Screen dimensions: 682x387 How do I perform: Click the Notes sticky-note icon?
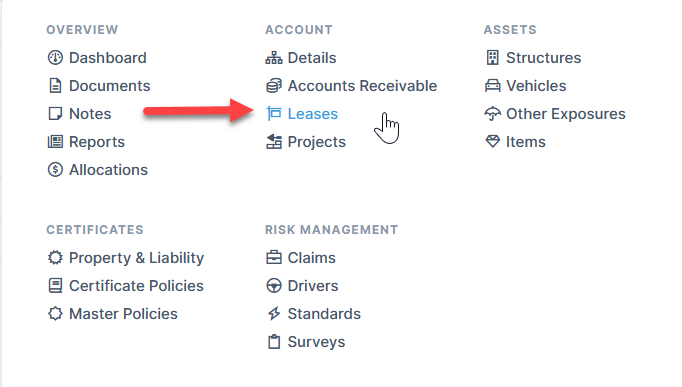[55, 113]
